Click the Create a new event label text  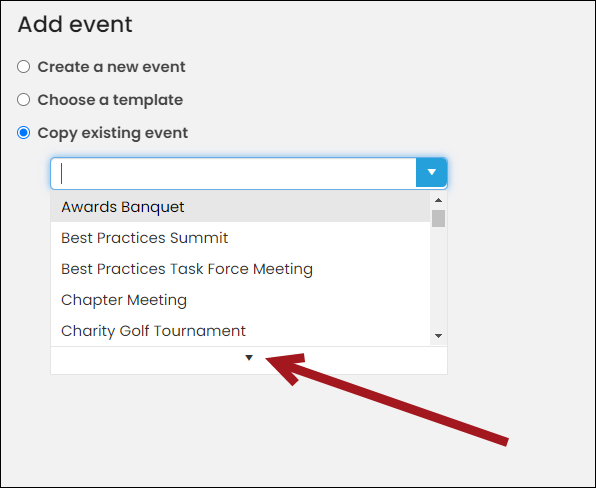(111, 67)
